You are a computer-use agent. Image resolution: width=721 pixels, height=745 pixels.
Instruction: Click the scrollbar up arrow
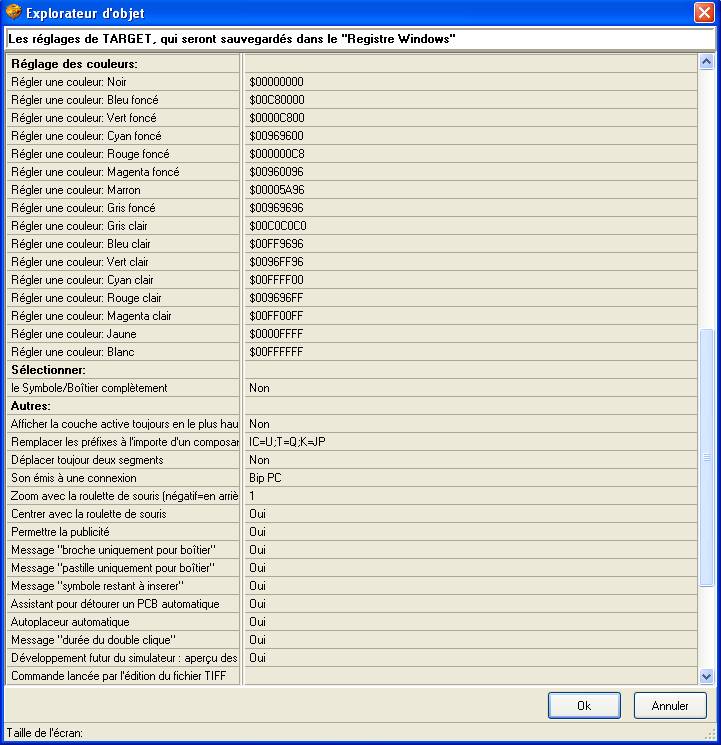point(707,62)
